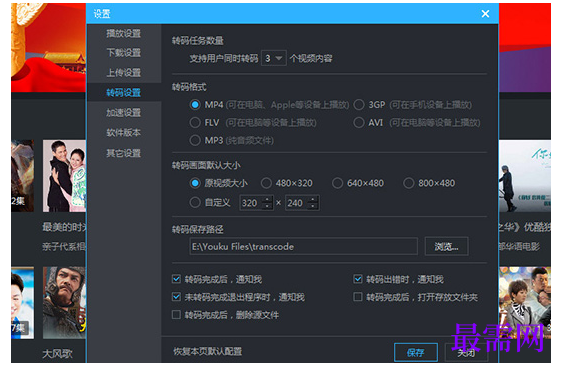Click the custom width field 320

click(x=251, y=203)
